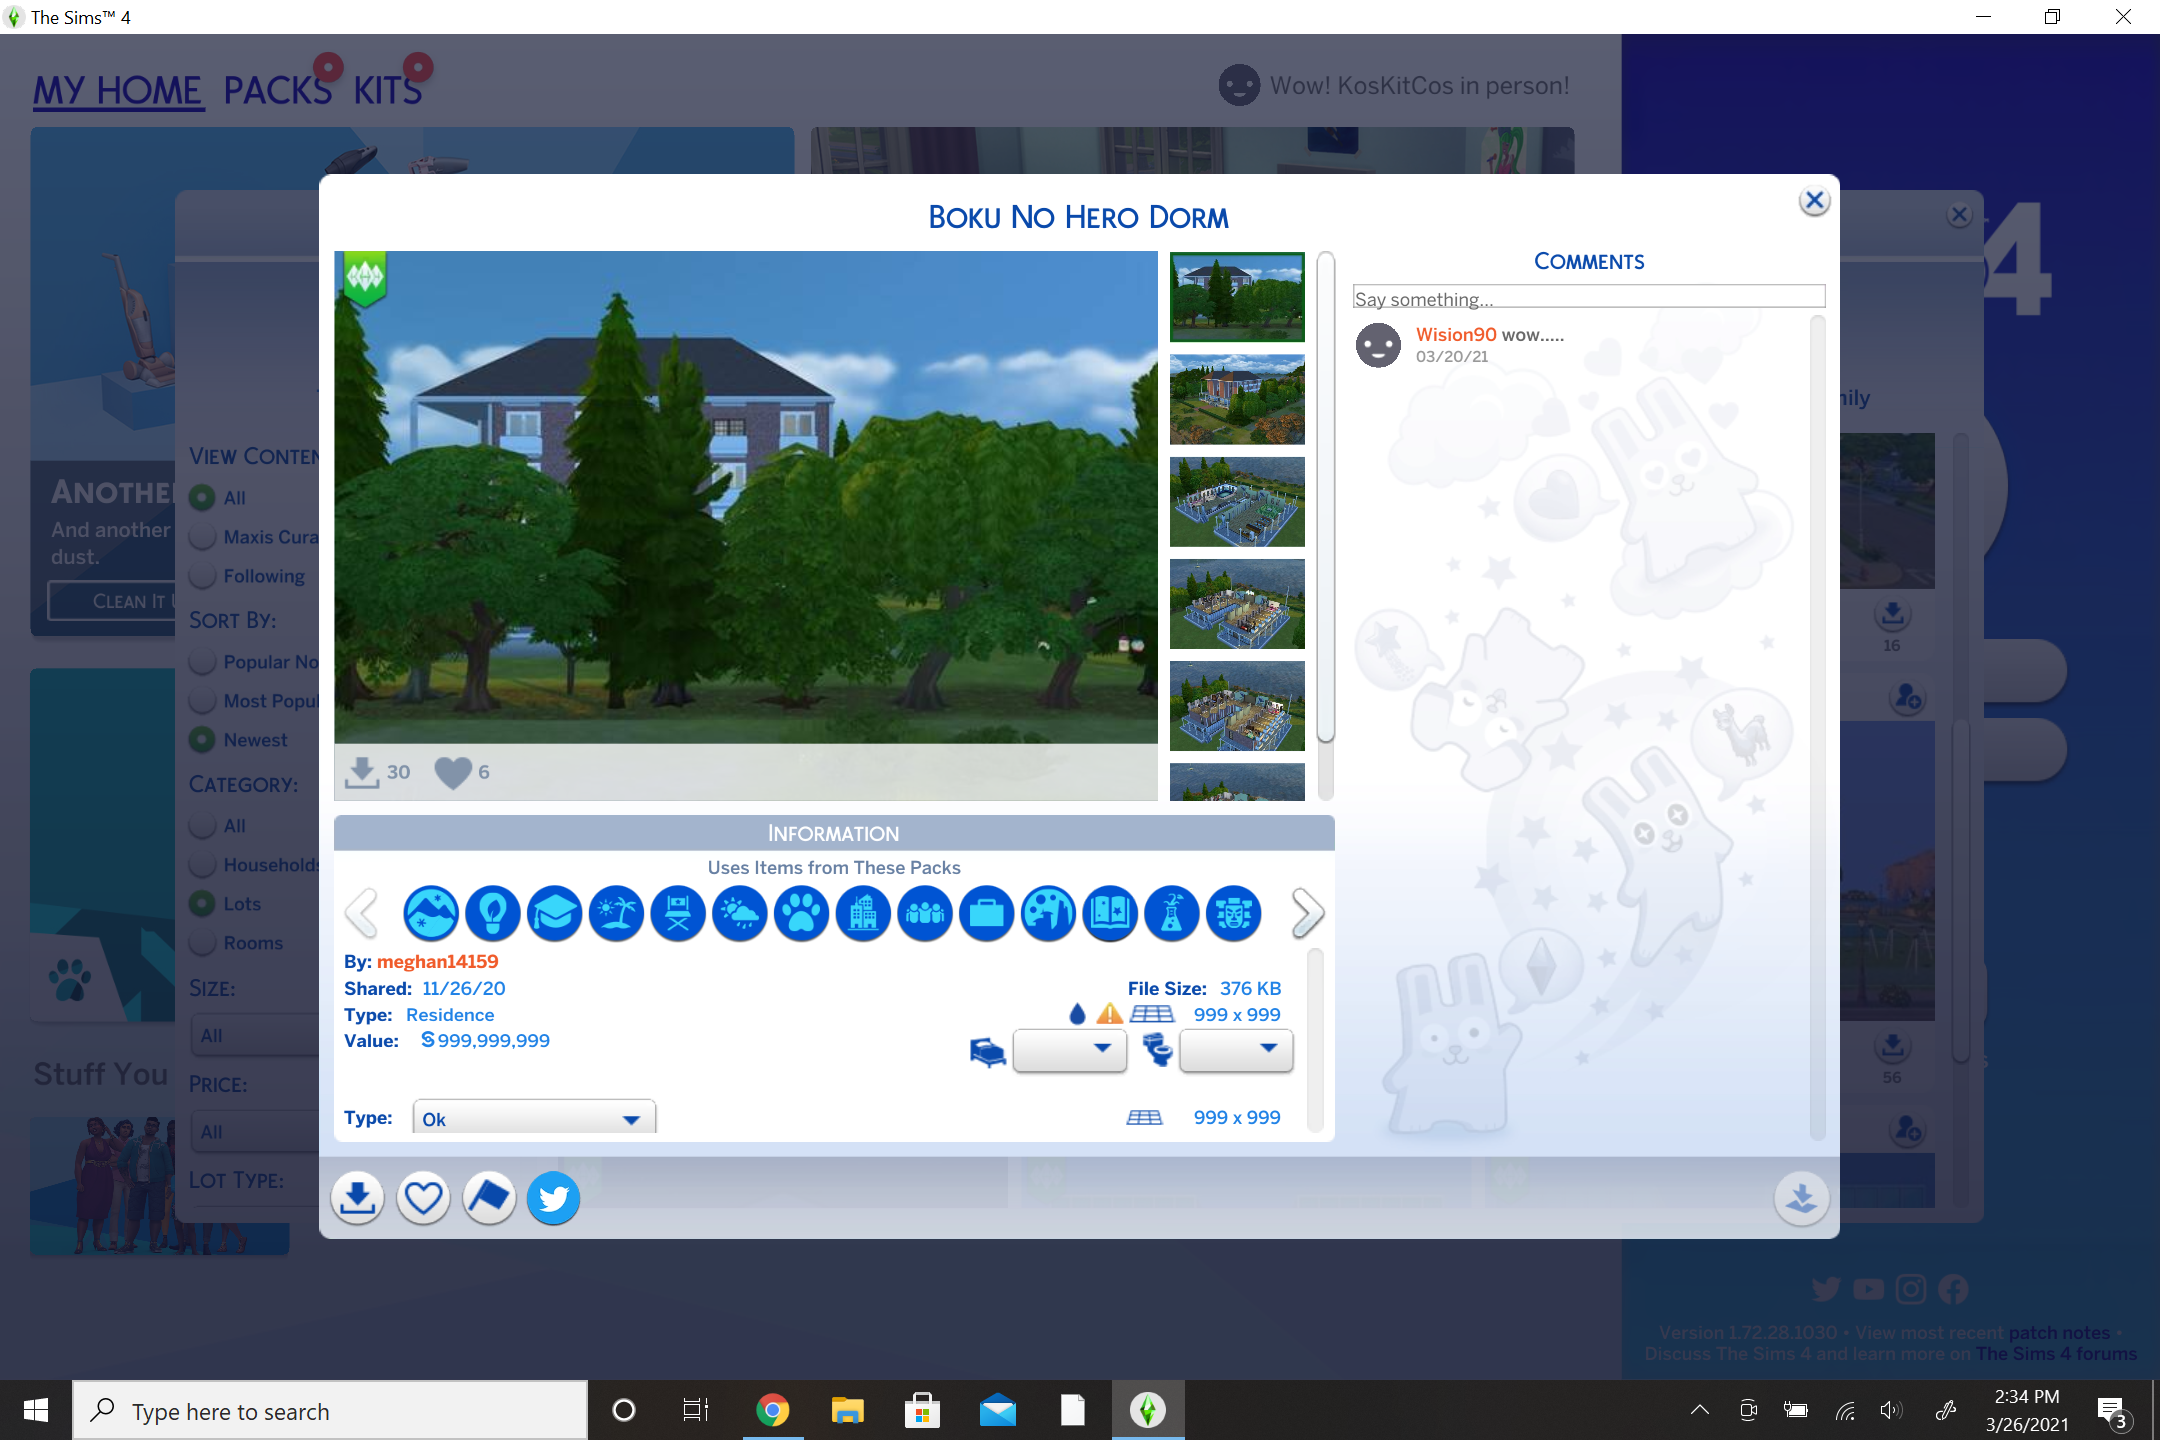Viewport: 2160px width, 1440px height.
Task: Share lot via Twitter icon
Action: coord(554,1197)
